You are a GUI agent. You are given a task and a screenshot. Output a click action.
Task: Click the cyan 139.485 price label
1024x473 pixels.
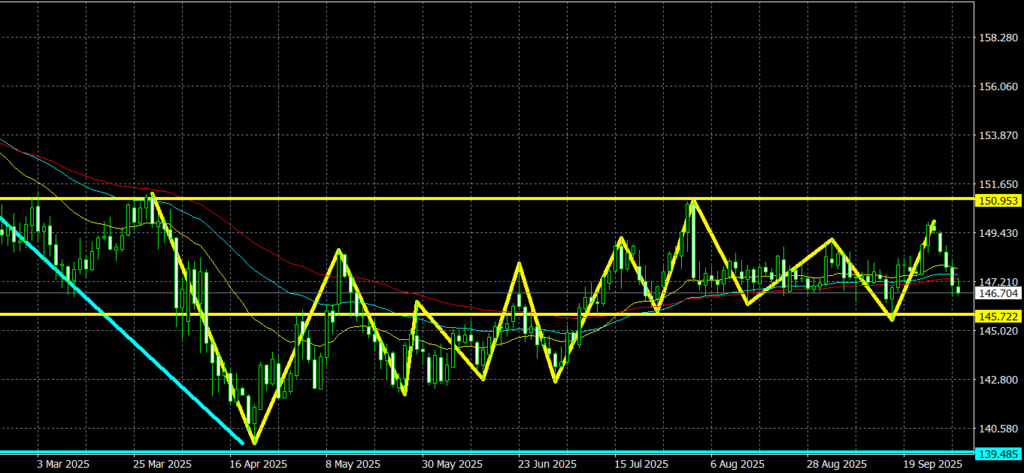coord(997,453)
